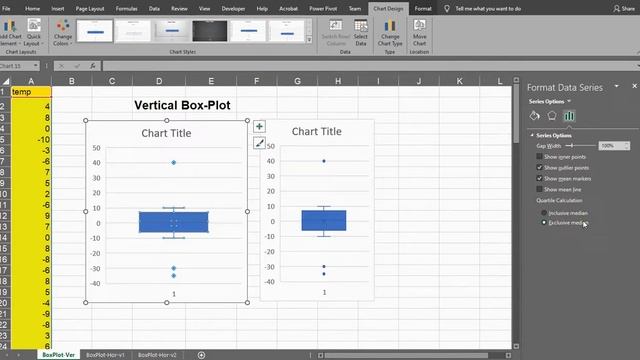Switch to BoxPlot-Hor-v1 sheet tab
Image resolution: width=640 pixels, height=360 pixels.
tap(105, 355)
